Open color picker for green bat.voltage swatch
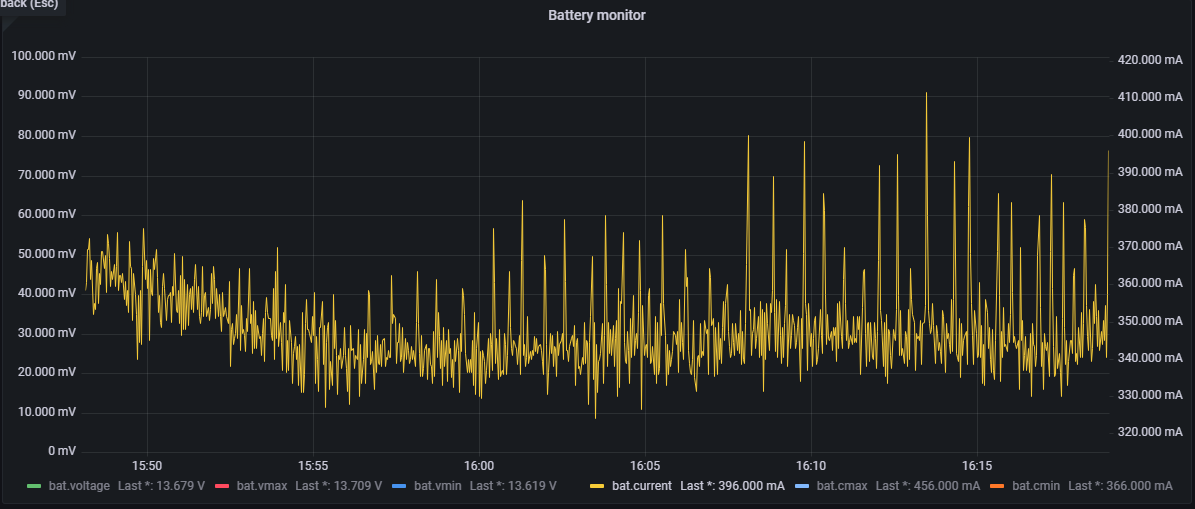Screen dimensions: 1195x509 [x=34, y=486]
